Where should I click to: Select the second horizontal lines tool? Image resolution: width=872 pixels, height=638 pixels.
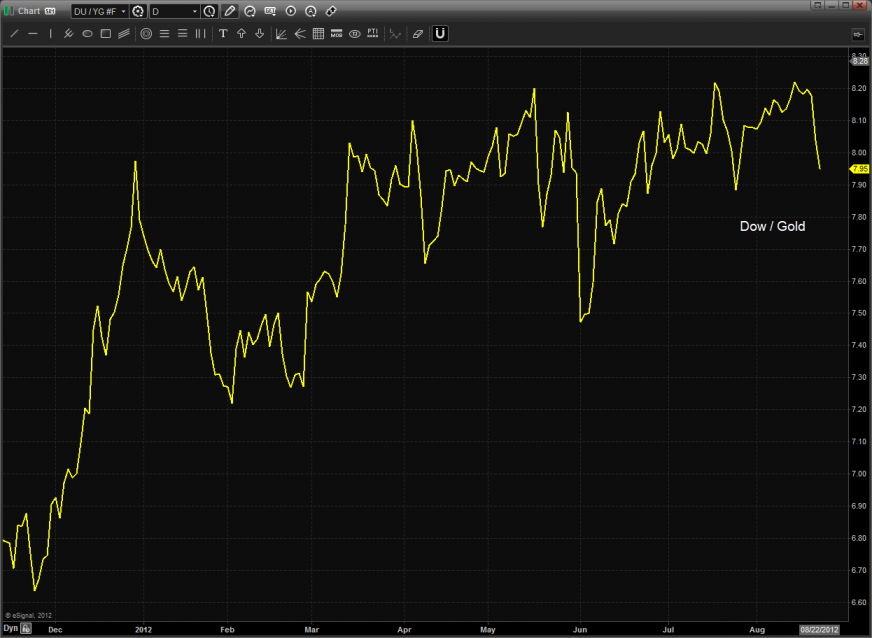182,34
